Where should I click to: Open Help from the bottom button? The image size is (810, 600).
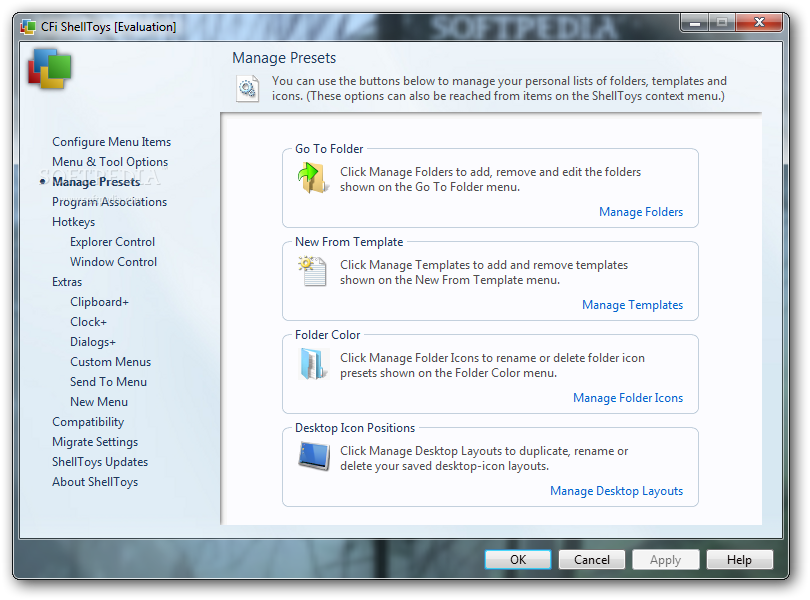pos(739,560)
